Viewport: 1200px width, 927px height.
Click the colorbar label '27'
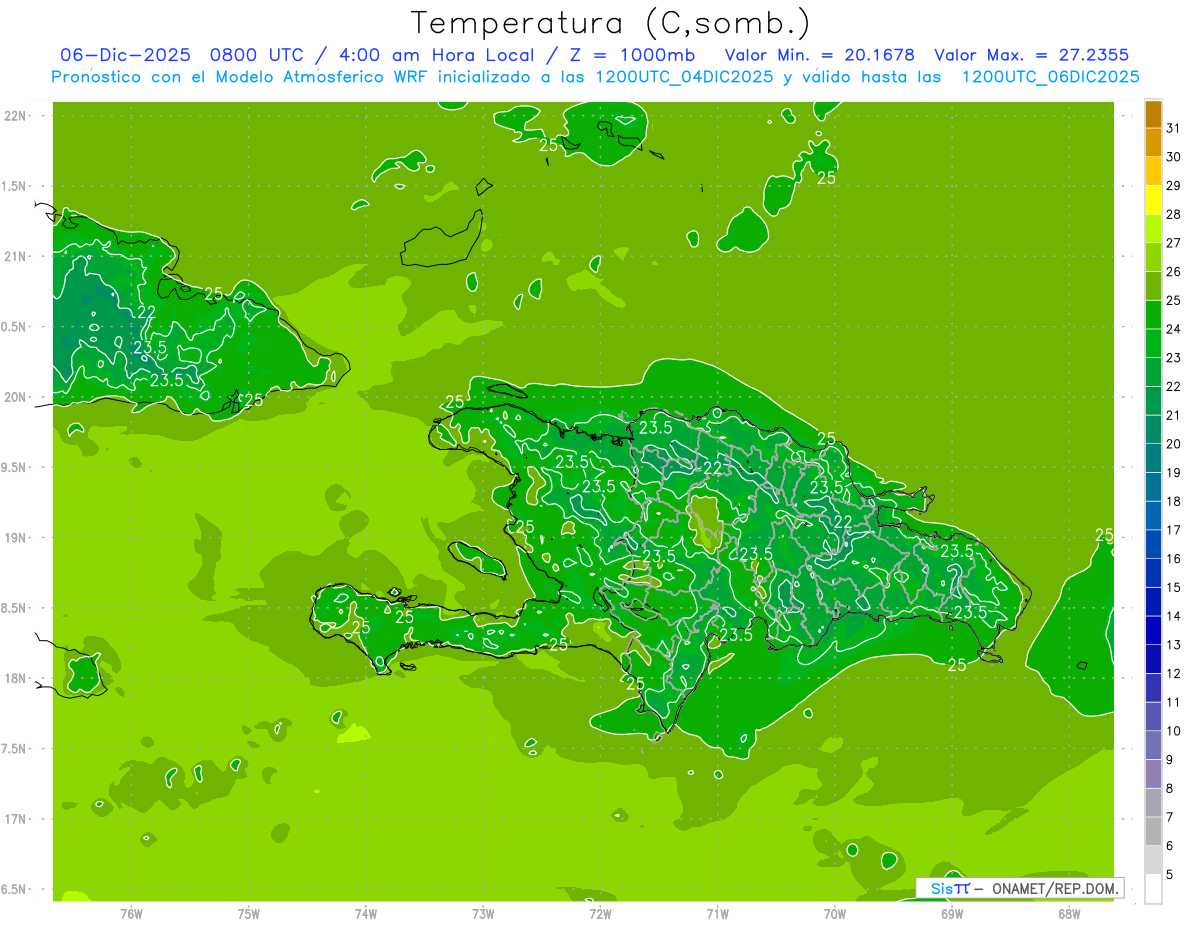1173,243
